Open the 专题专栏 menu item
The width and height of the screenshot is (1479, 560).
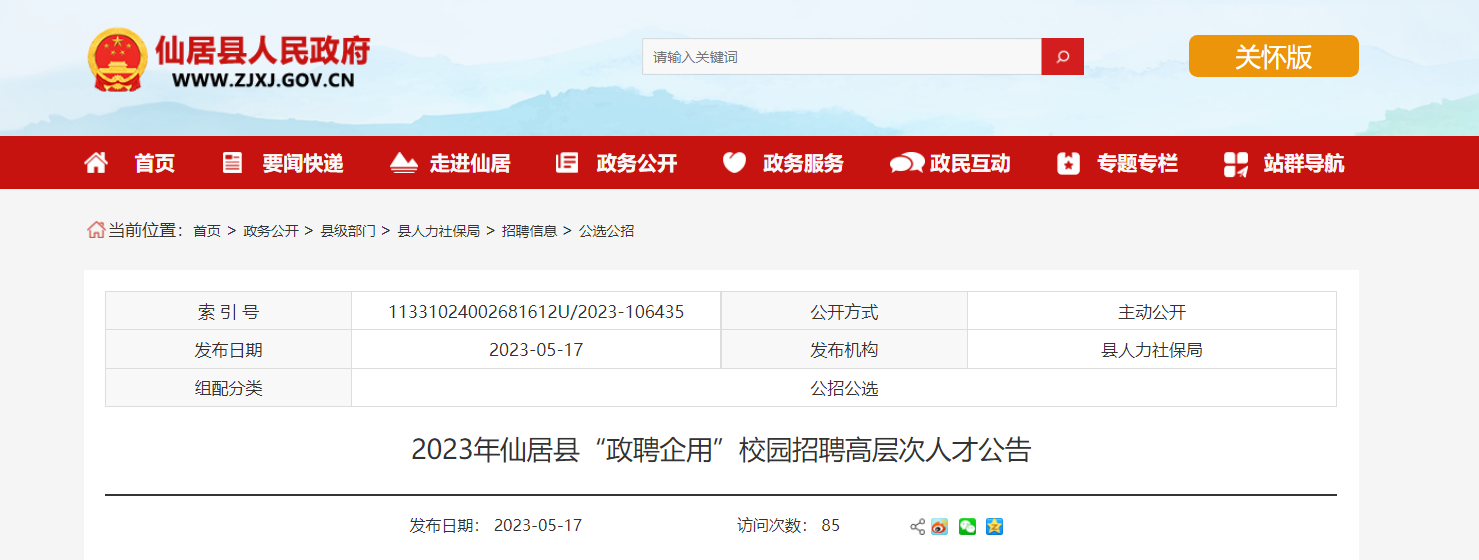(x=1137, y=163)
